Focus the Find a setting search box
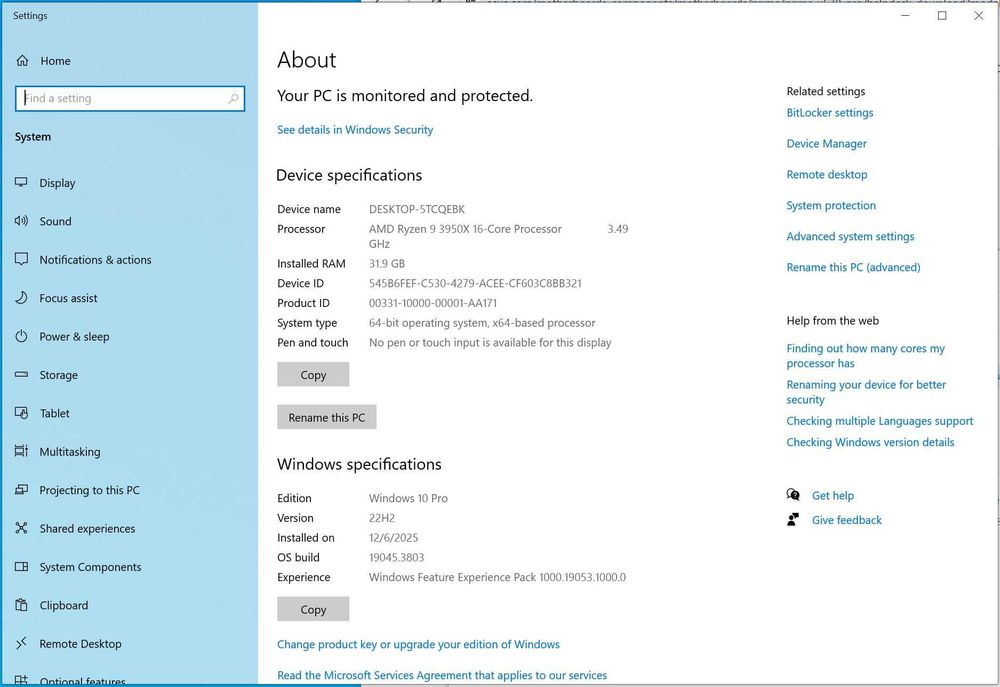The width and height of the screenshot is (1000, 687). click(x=130, y=98)
